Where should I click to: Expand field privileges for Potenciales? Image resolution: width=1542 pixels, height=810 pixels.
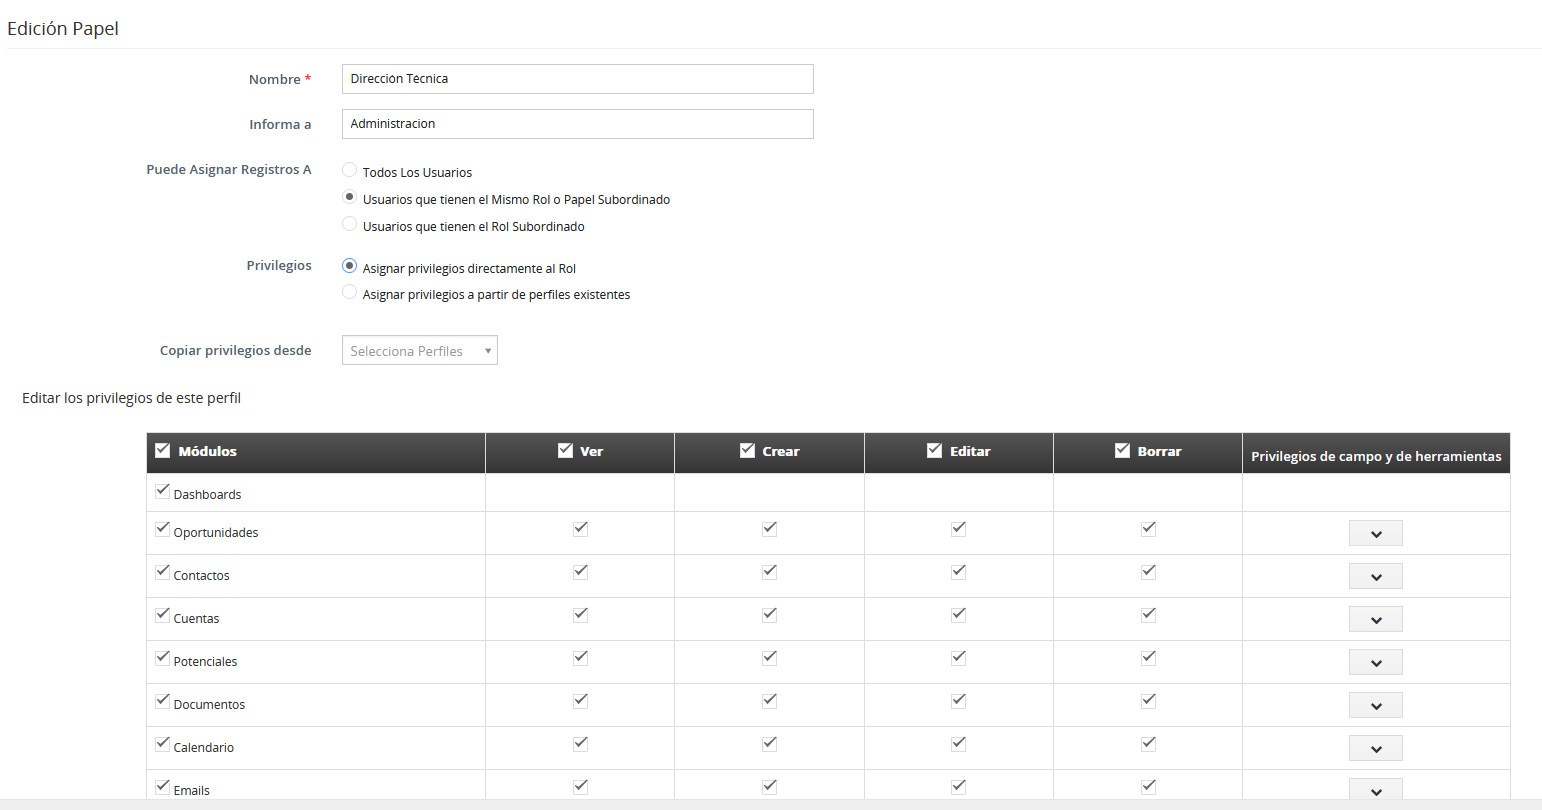[x=1376, y=662]
